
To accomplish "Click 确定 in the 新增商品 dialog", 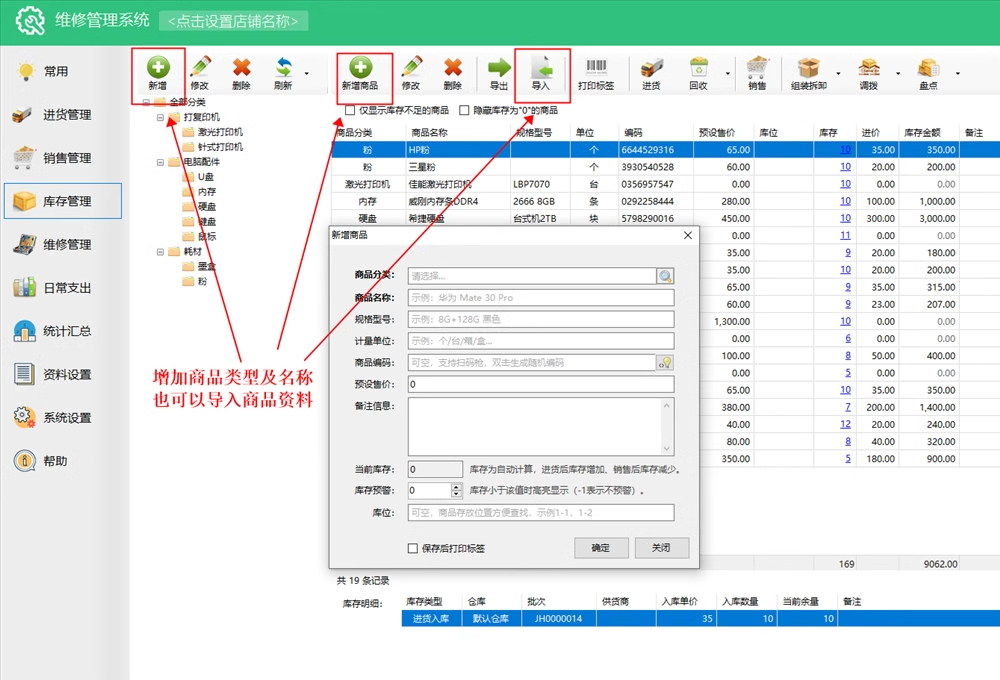I will pyautogui.click(x=601, y=548).
